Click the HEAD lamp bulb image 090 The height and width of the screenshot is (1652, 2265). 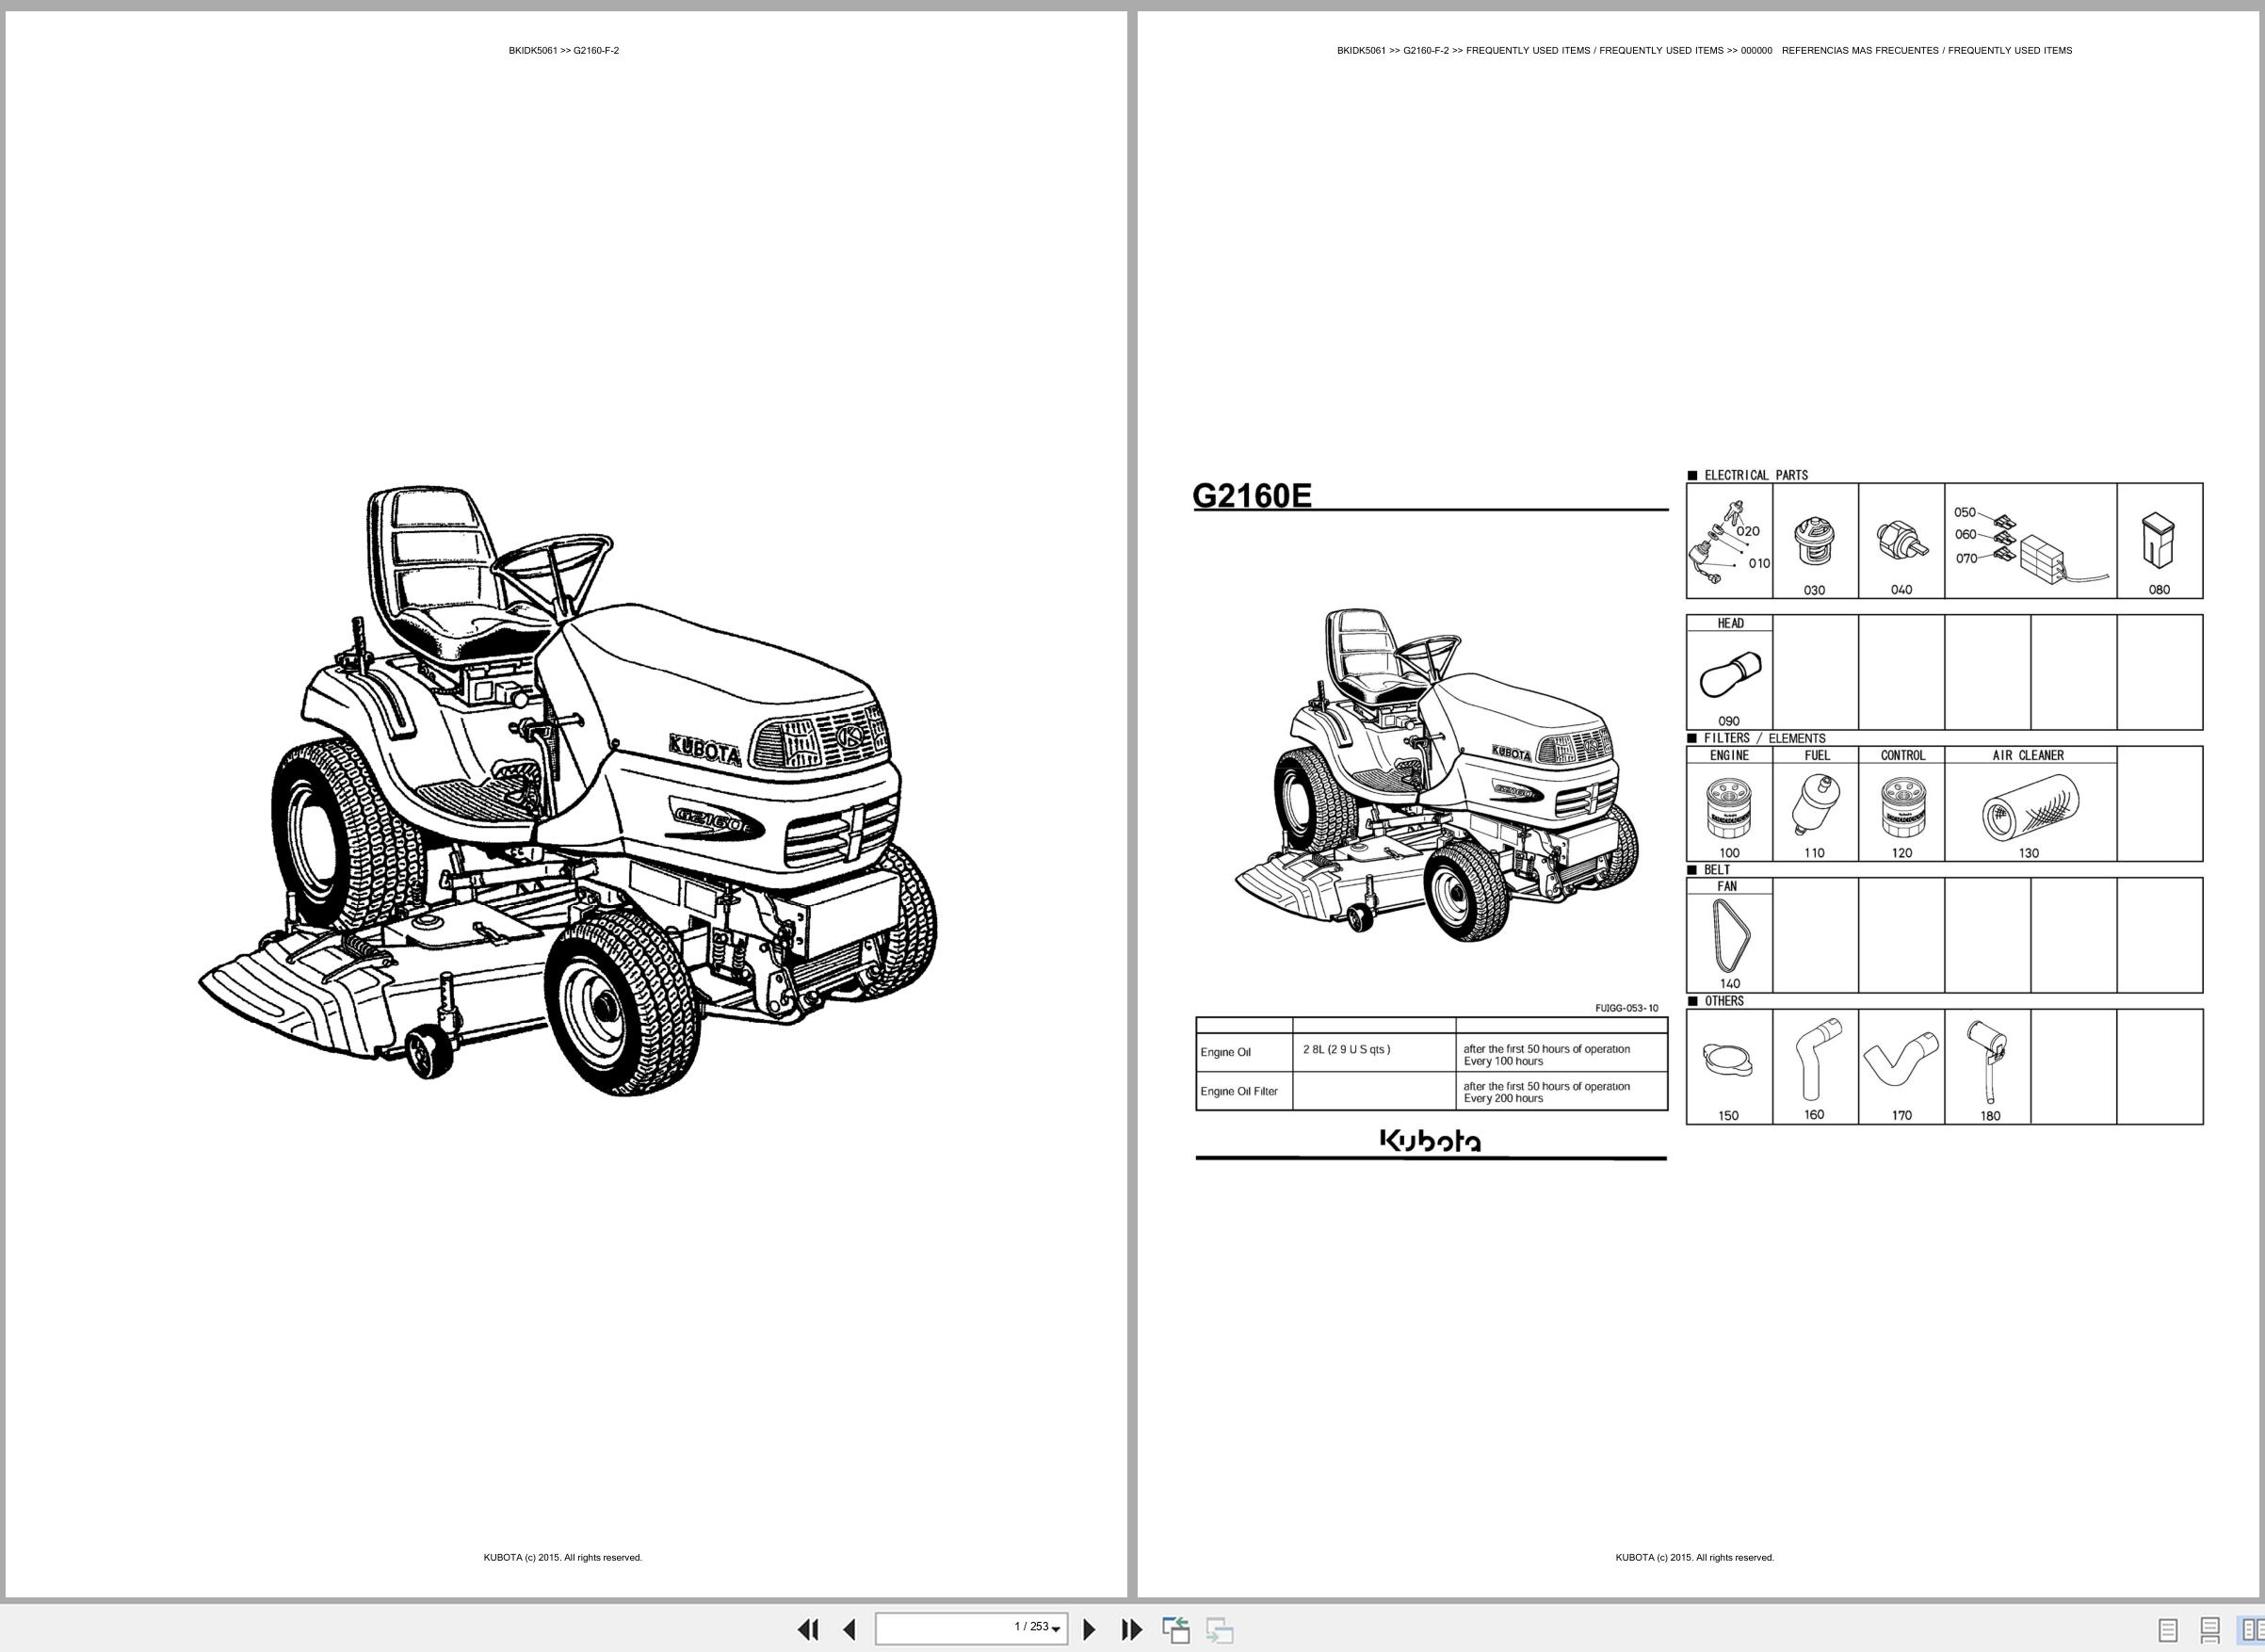pos(1730,675)
